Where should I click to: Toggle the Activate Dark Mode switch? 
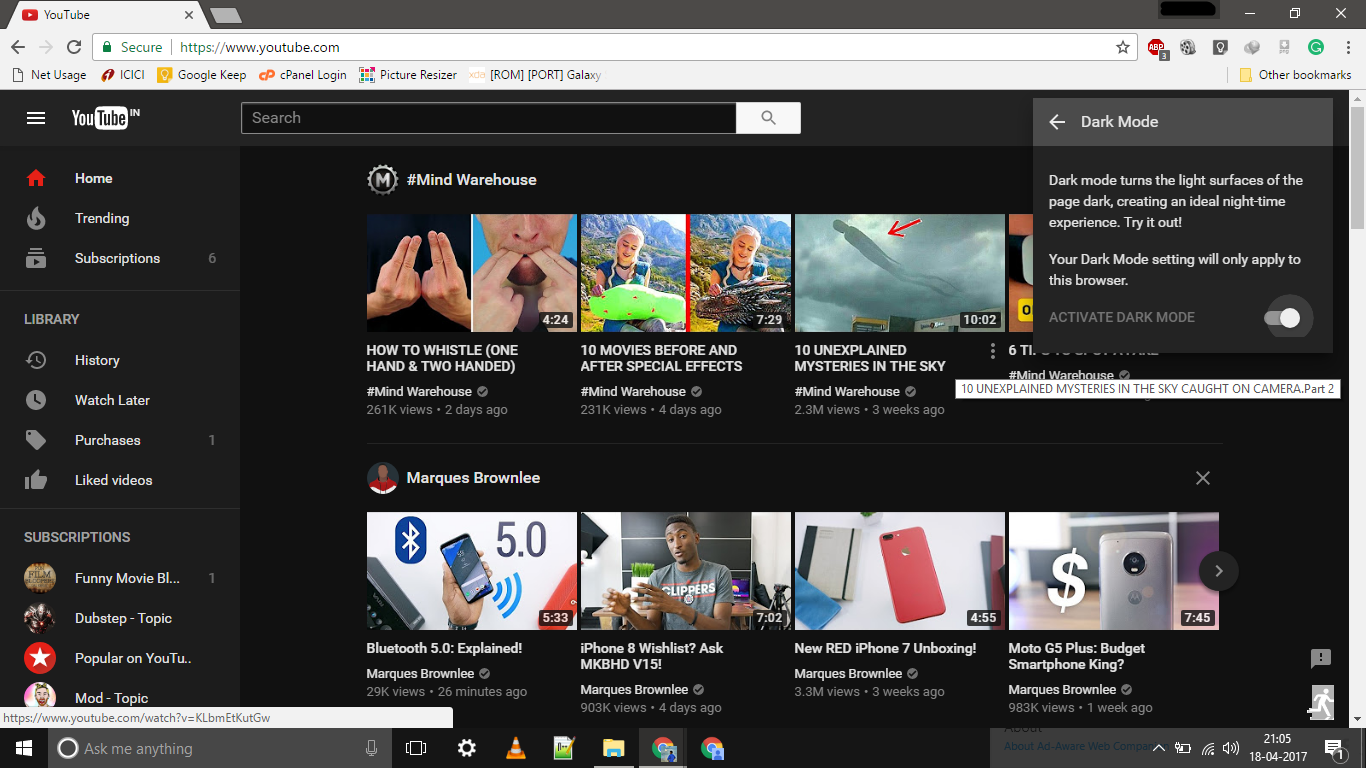pos(1281,318)
